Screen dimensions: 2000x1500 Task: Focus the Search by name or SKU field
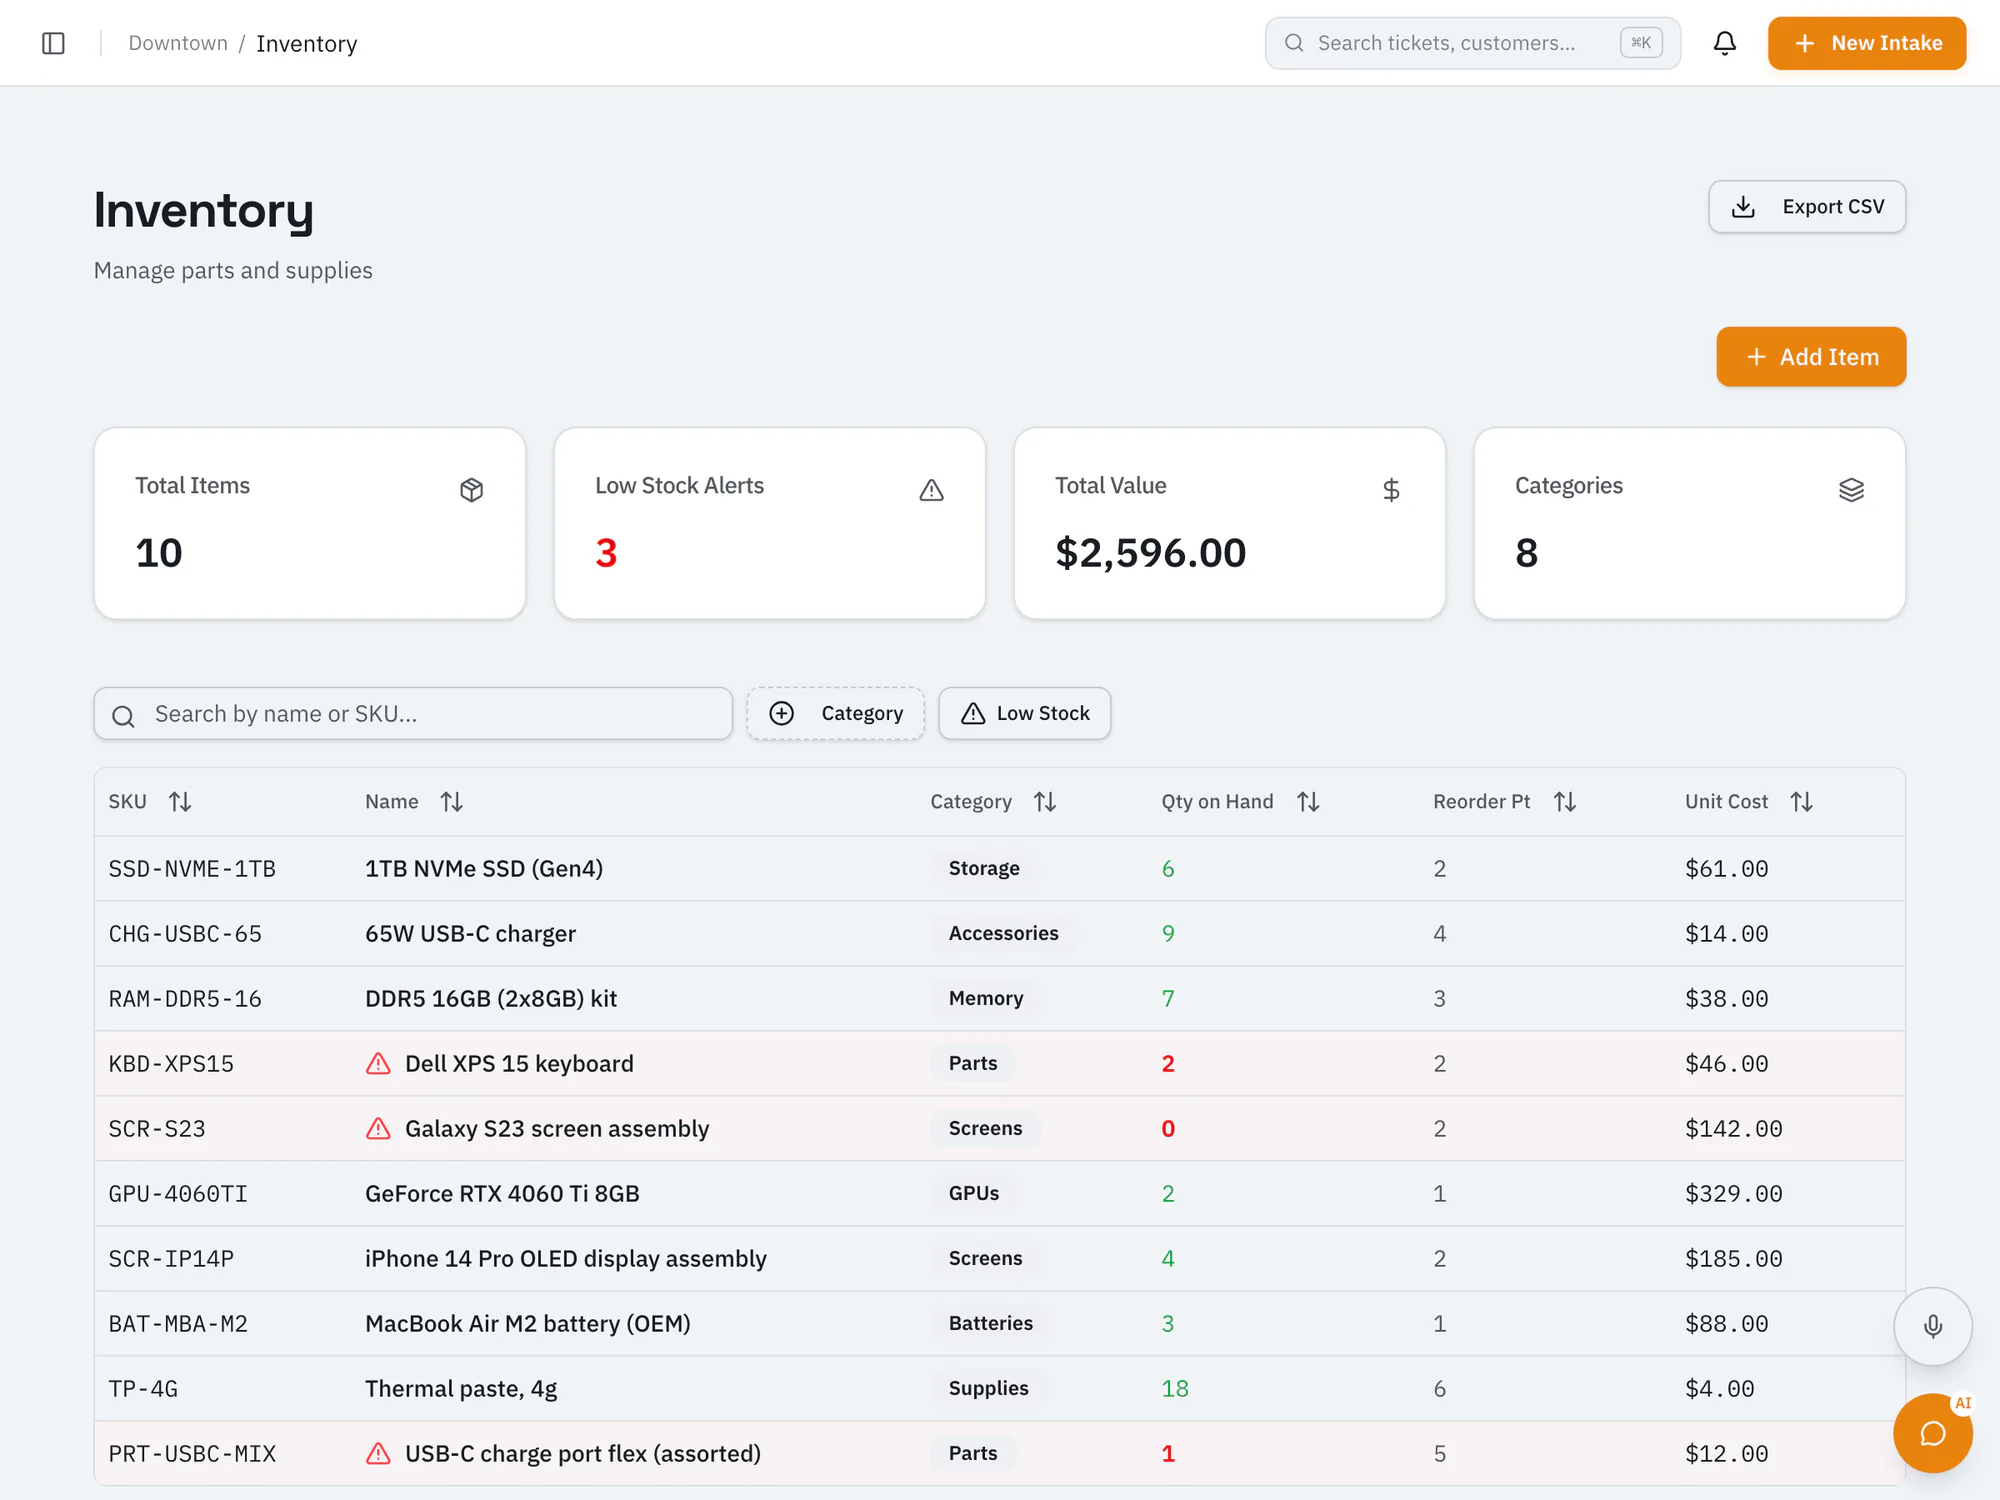(x=413, y=713)
